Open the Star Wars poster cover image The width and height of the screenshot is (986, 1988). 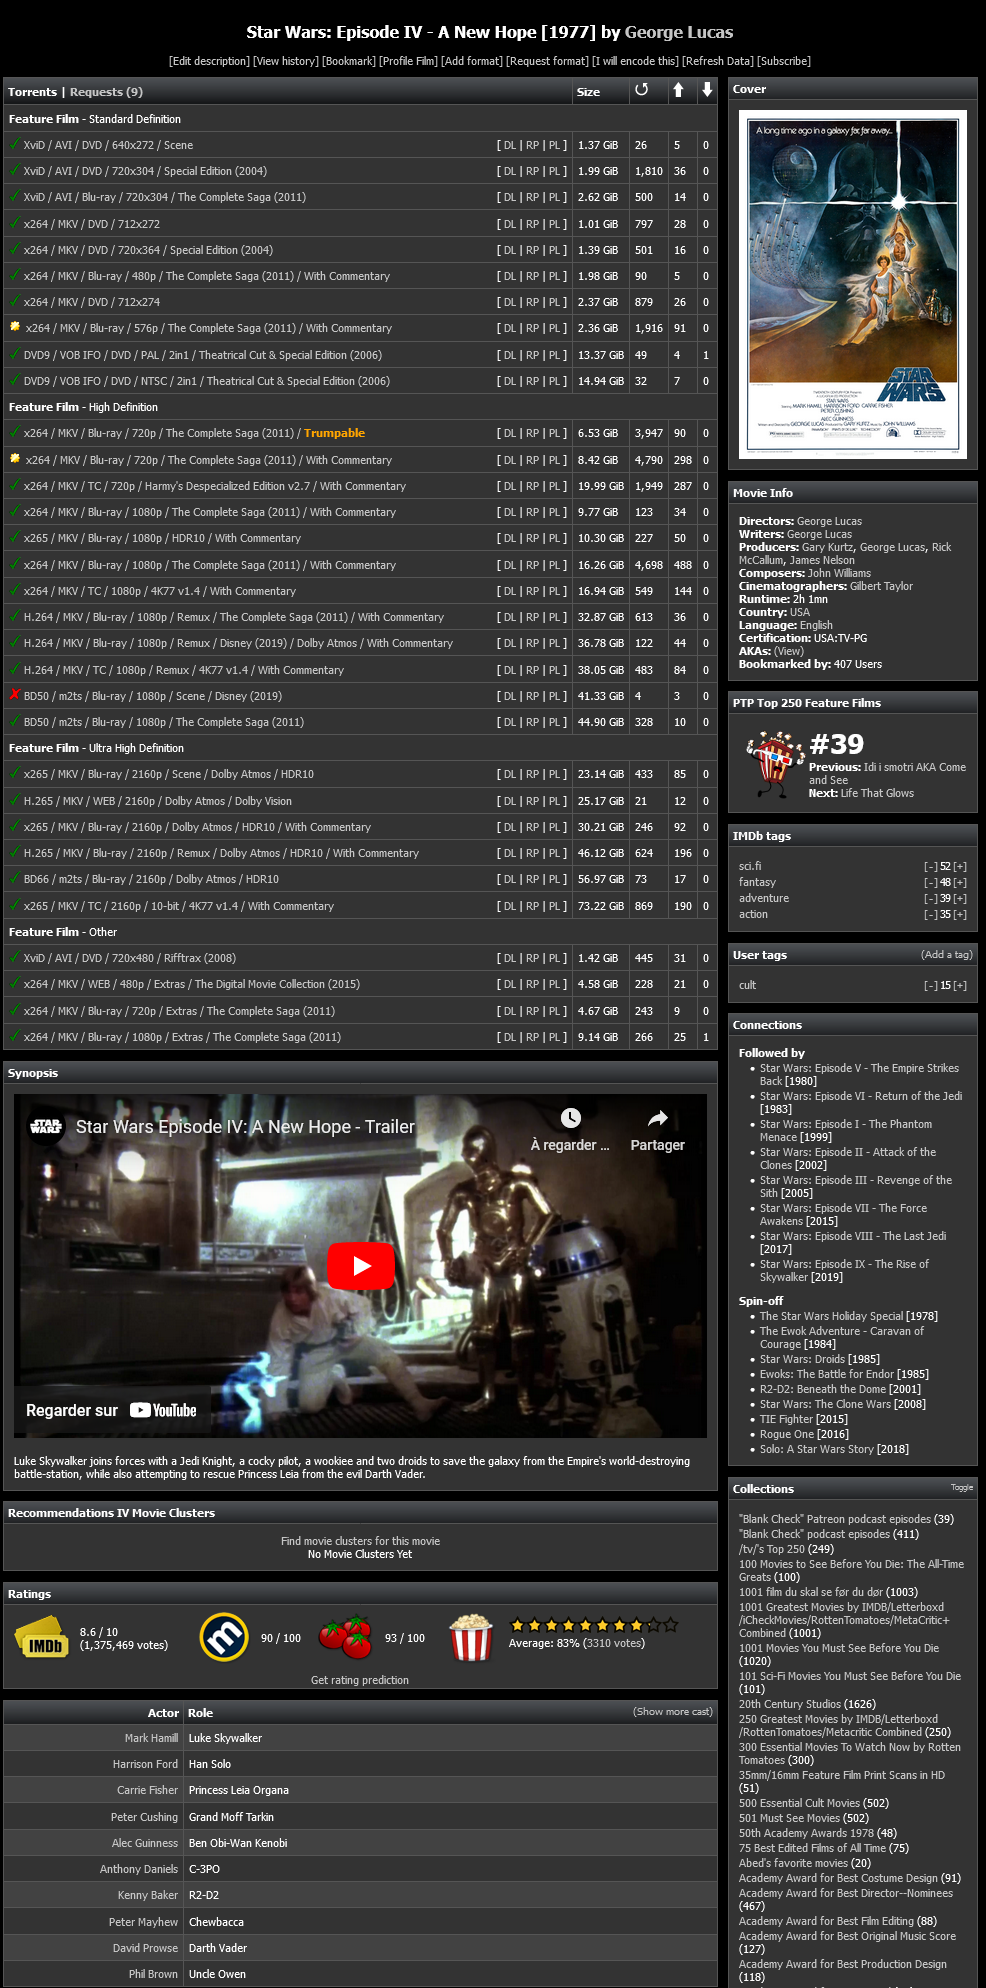coord(852,285)
